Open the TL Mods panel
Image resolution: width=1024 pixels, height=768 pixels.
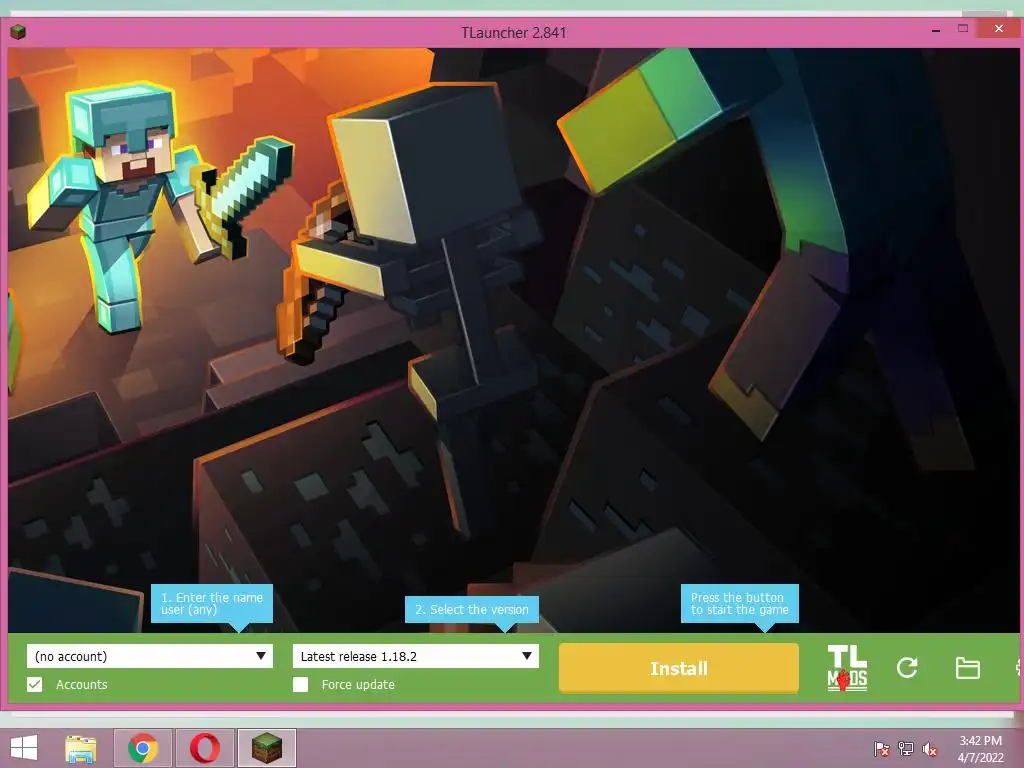point(847,667)
